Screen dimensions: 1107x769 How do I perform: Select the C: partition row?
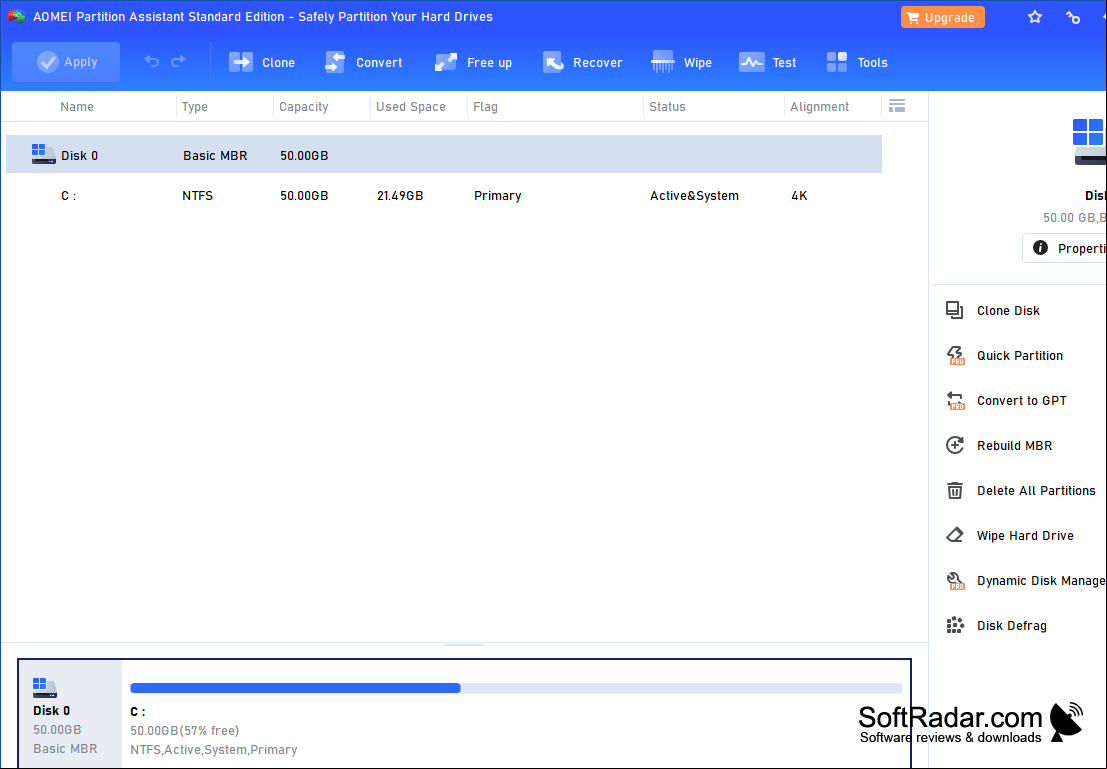(x=444, y=196)
